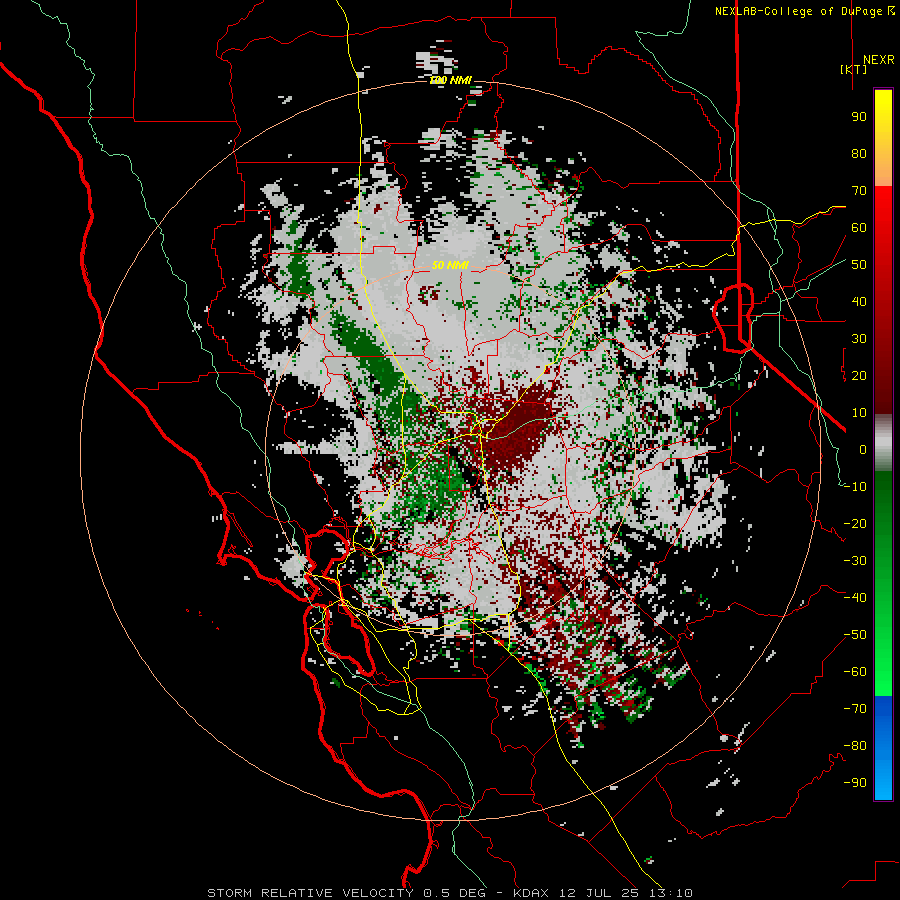Click the positive 60 scale label
Image resolution: width=900 pixels, height=900 pixels.
[859, 228]
